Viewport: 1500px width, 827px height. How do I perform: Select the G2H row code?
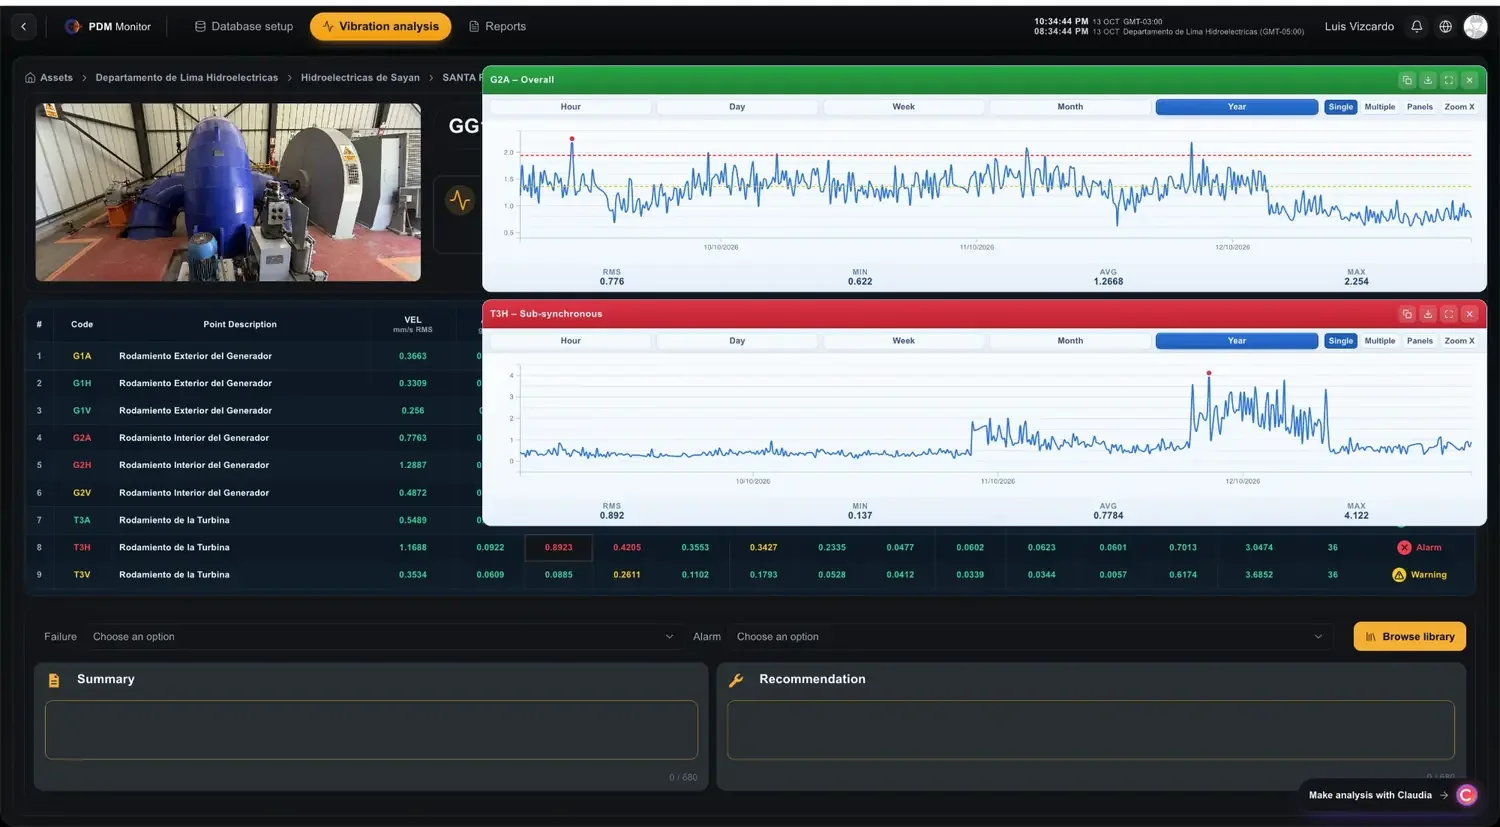tap(82, 465)
